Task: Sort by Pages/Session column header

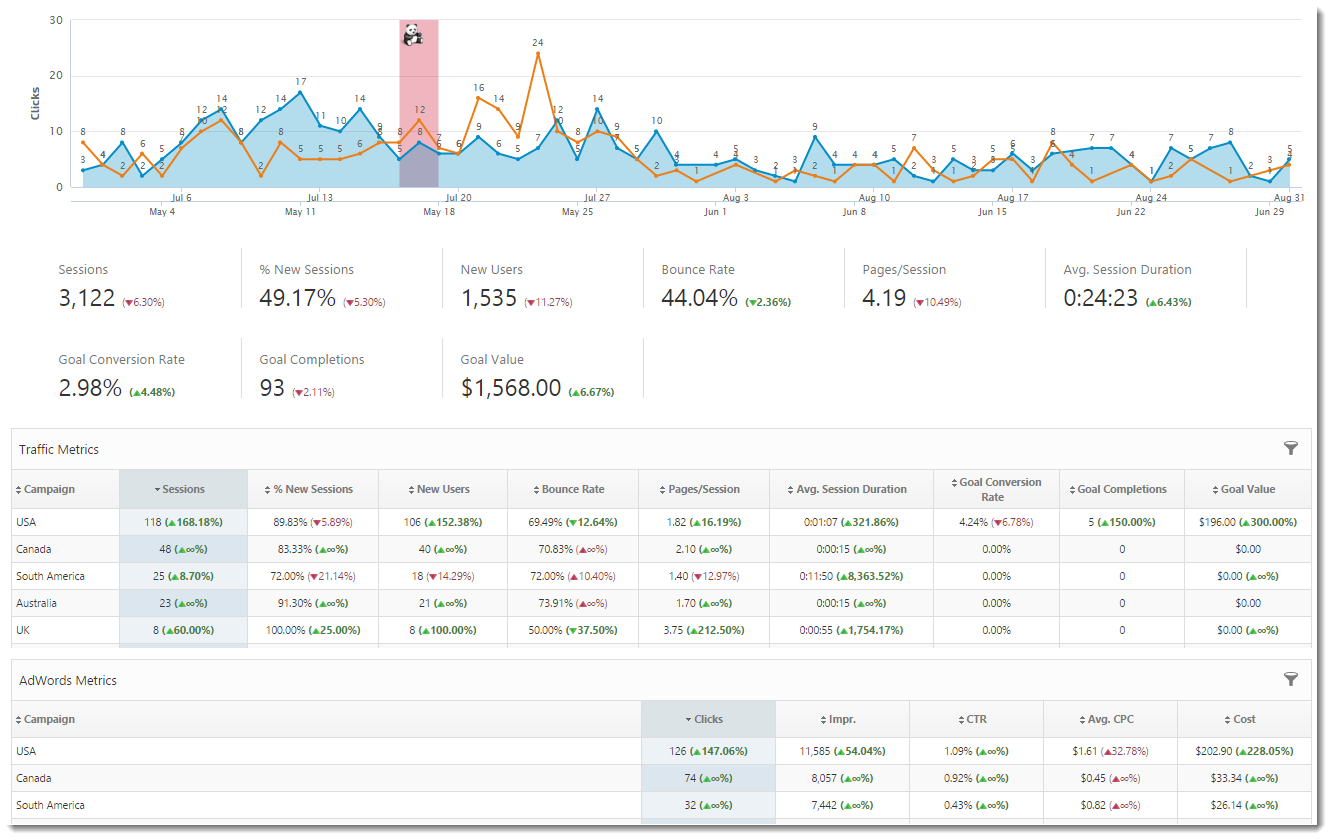Action: pyautogui.click(x=704, y=490)
